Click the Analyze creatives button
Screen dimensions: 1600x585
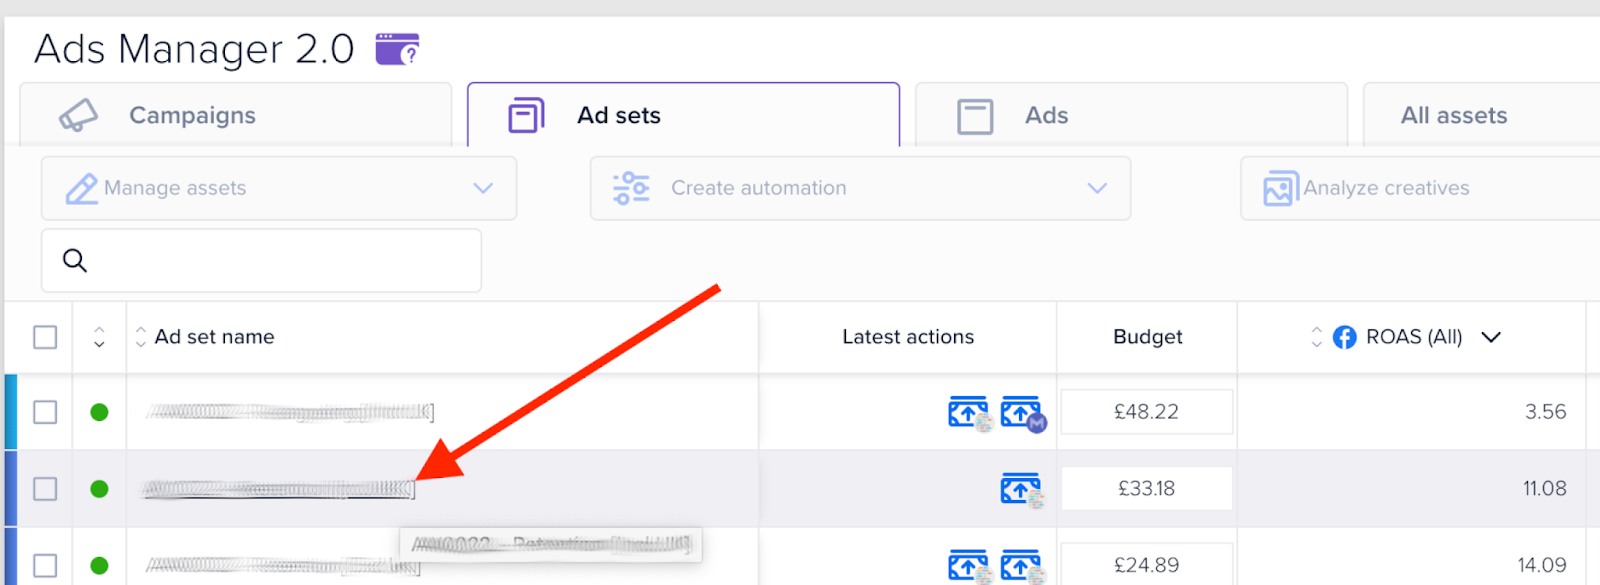pyautogui.click(x=1420, y=188)
